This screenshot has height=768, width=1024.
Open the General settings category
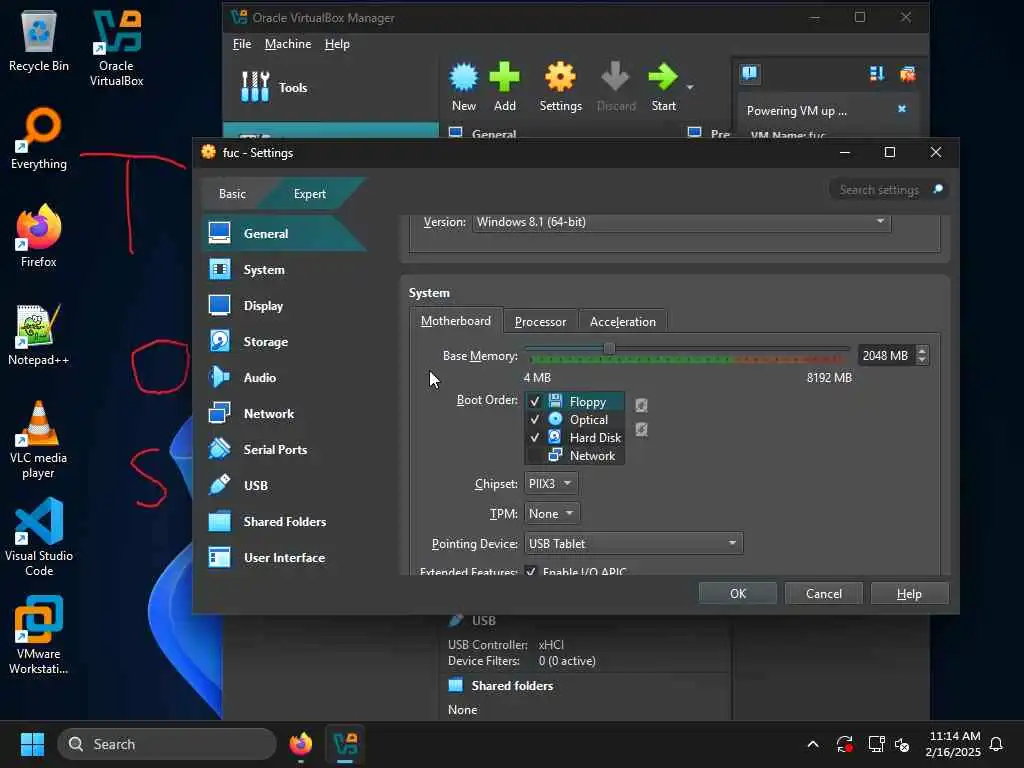(282, 233)
